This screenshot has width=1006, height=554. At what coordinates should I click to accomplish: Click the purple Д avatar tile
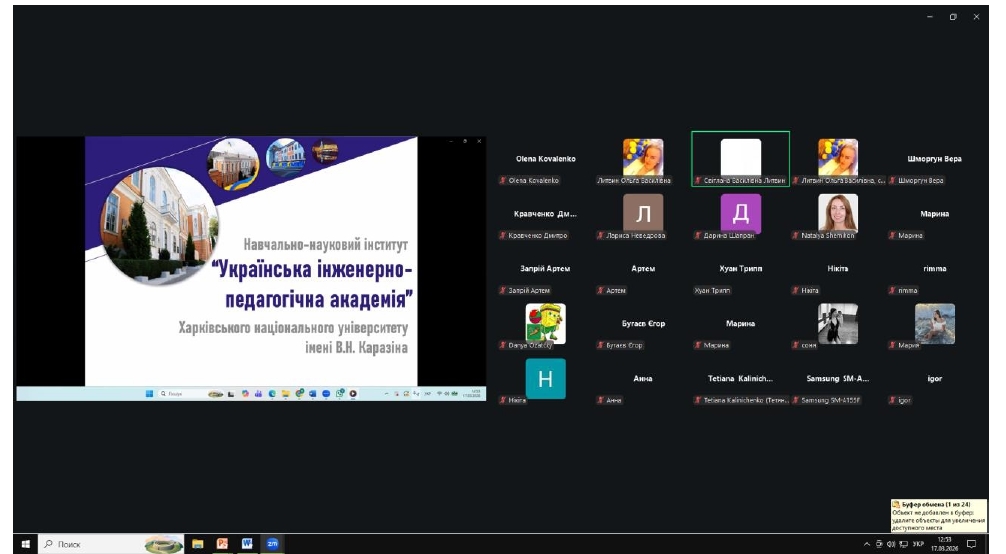pos(740,213)
